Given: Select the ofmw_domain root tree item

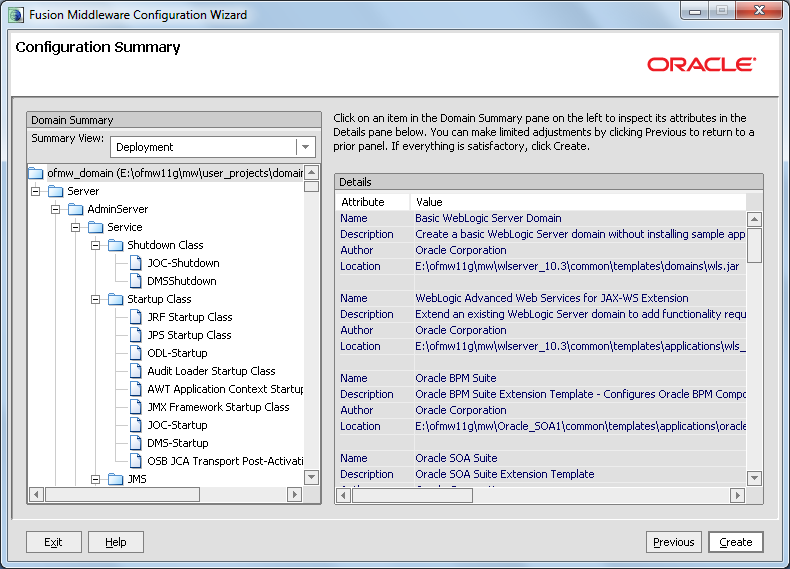Looking at the screenshot, I should 174,173.
